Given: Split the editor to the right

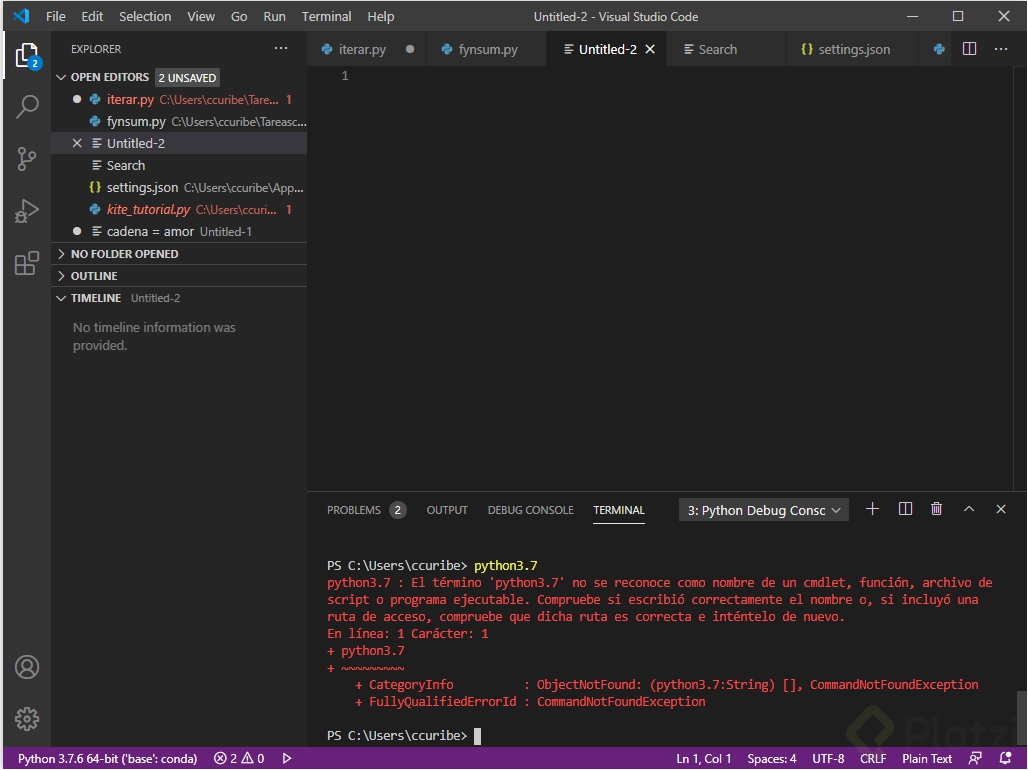Looking at the screenshot, I should (x=969, y=49).
